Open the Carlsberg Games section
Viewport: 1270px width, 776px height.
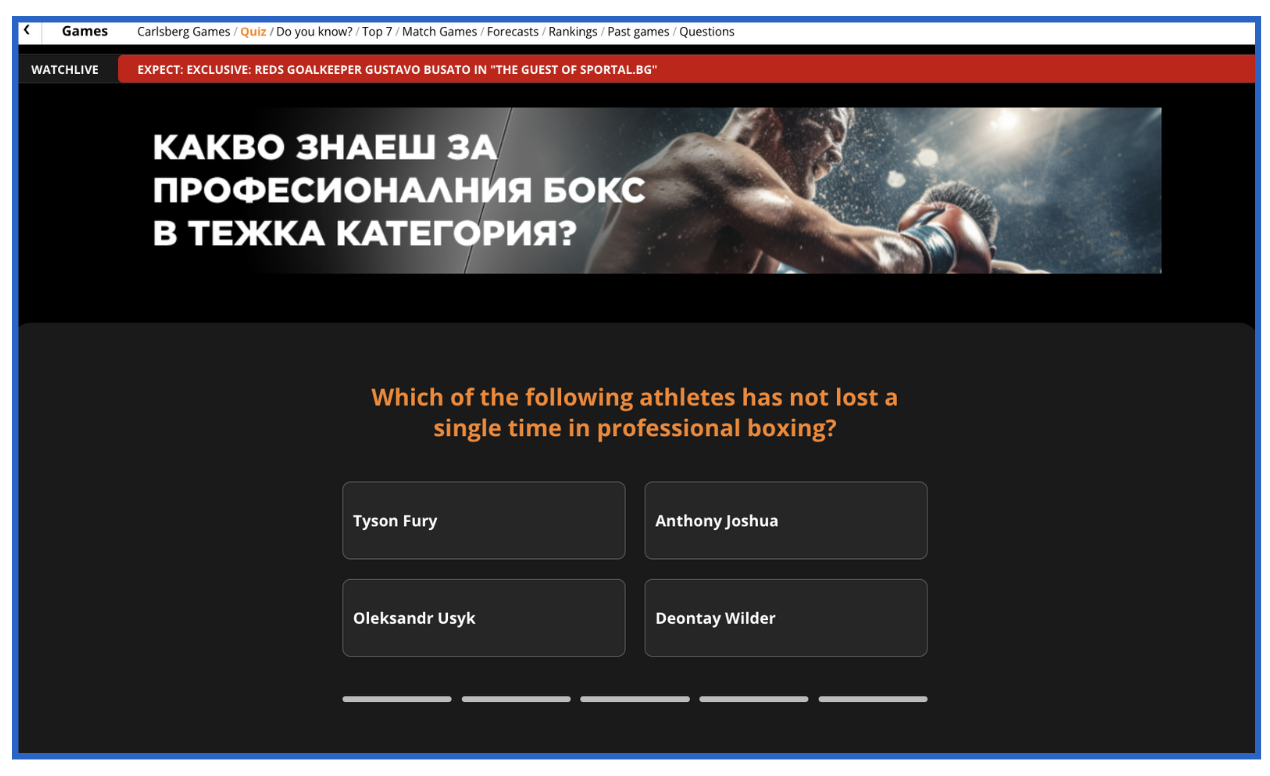pos(184,32)
